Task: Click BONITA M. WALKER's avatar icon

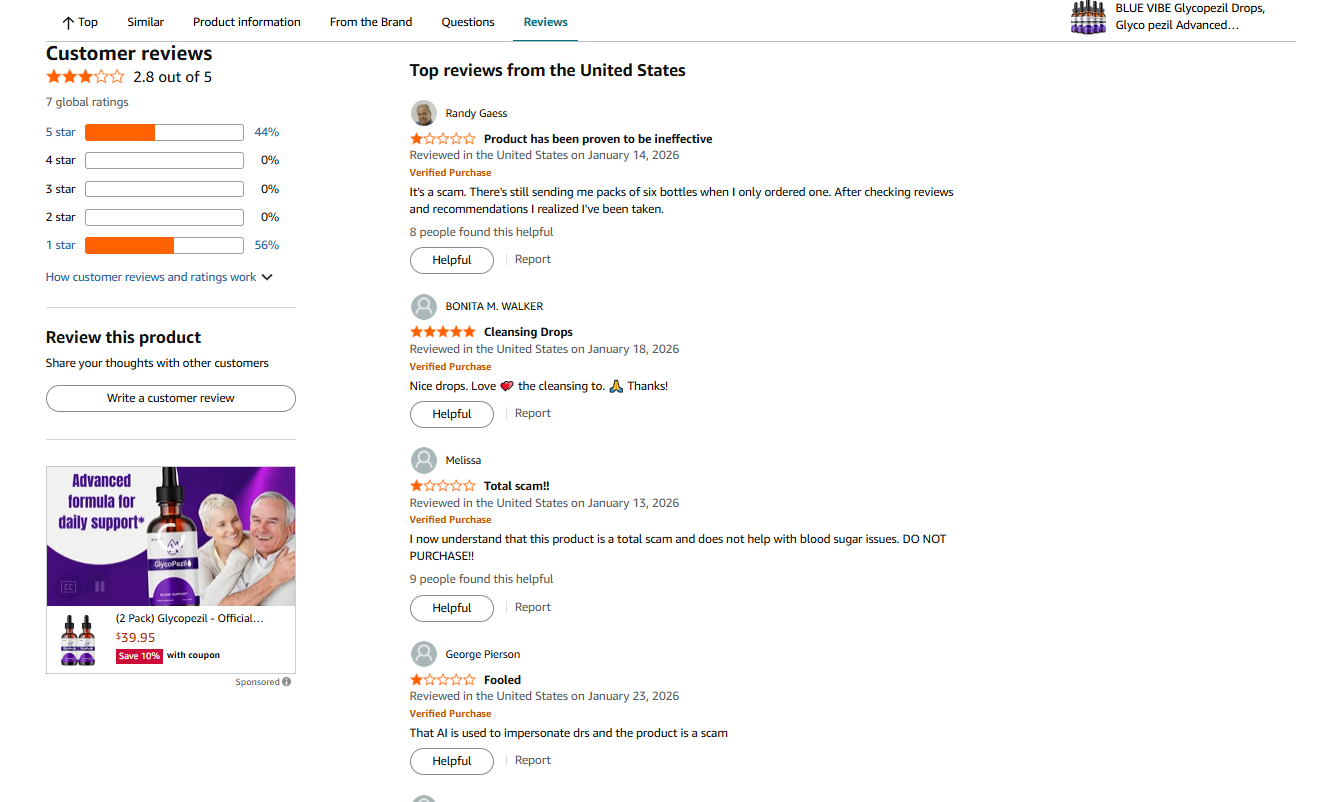Action: tap(424, 306)
